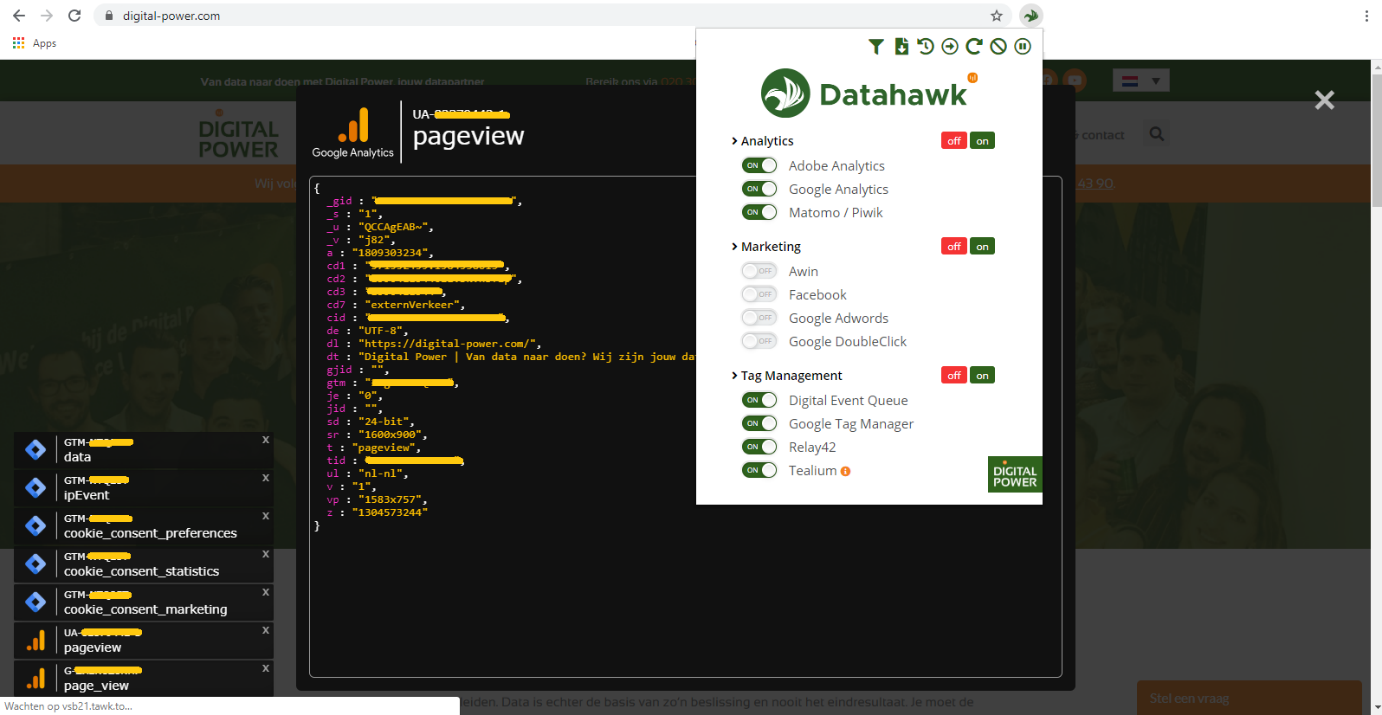Open the language flag dropdown
The image size is (1382, 715).
point(1141,80)
